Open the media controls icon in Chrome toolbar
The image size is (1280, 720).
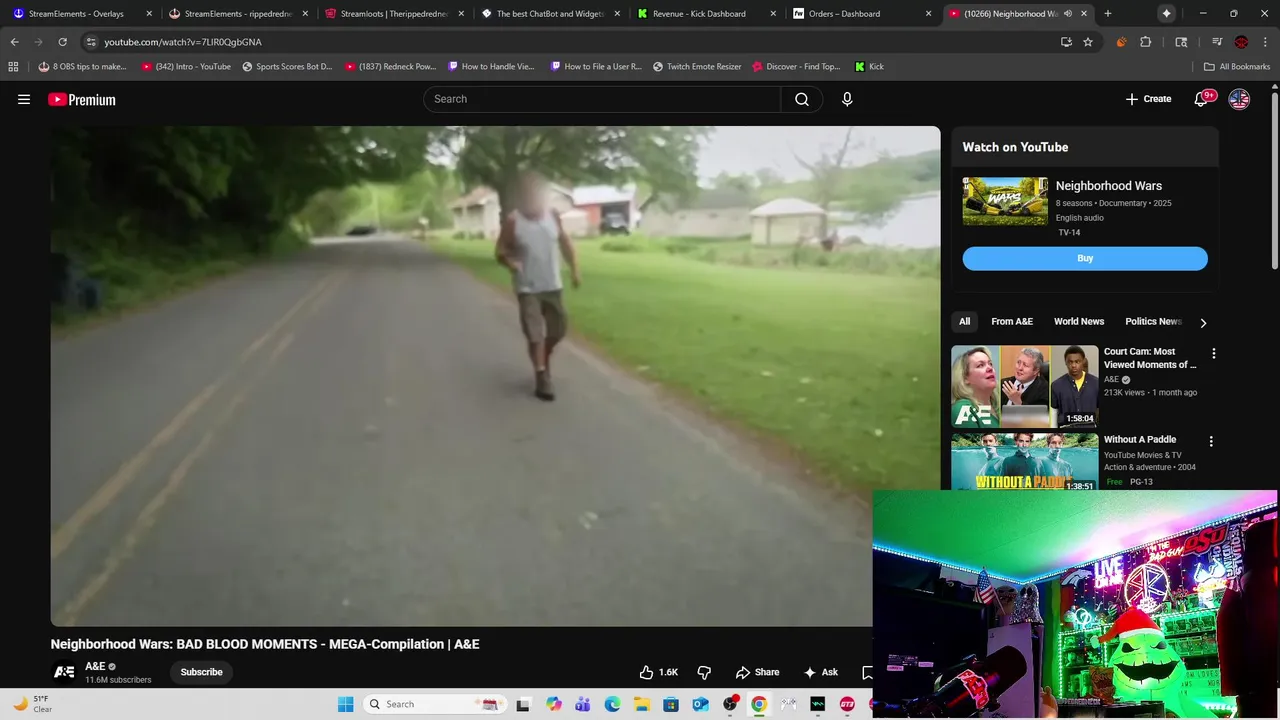1217,42
